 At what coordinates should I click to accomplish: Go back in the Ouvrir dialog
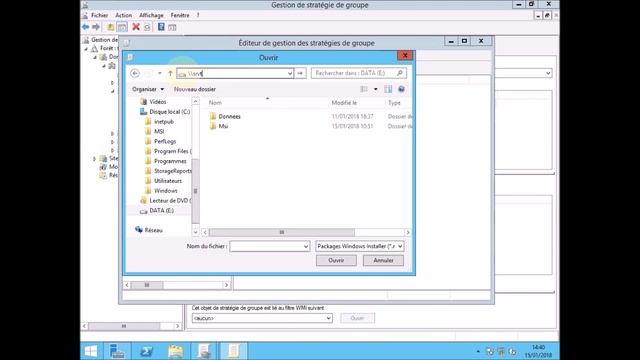(x=135, y=73)
